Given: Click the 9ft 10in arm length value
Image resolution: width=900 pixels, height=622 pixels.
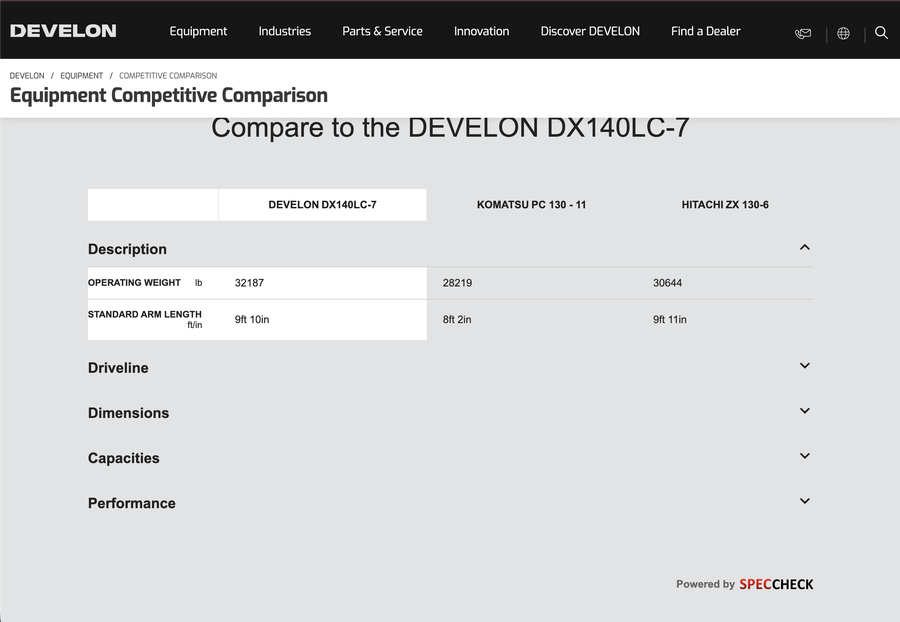Looking at the screenshot, I should [252, 320].
